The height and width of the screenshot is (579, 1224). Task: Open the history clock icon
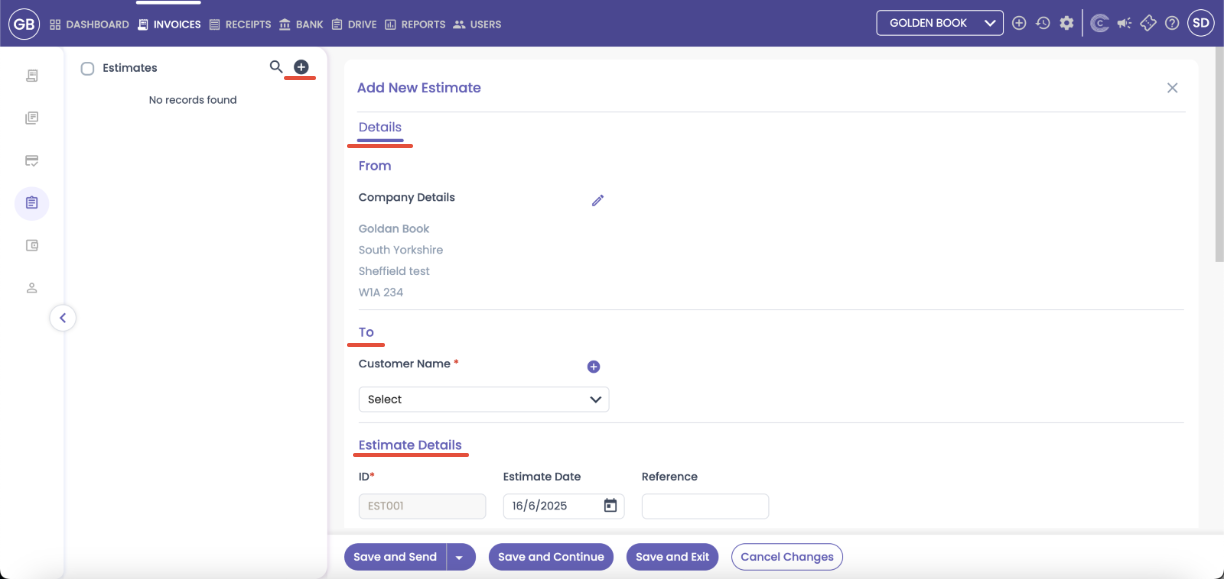click(1043, 23)
